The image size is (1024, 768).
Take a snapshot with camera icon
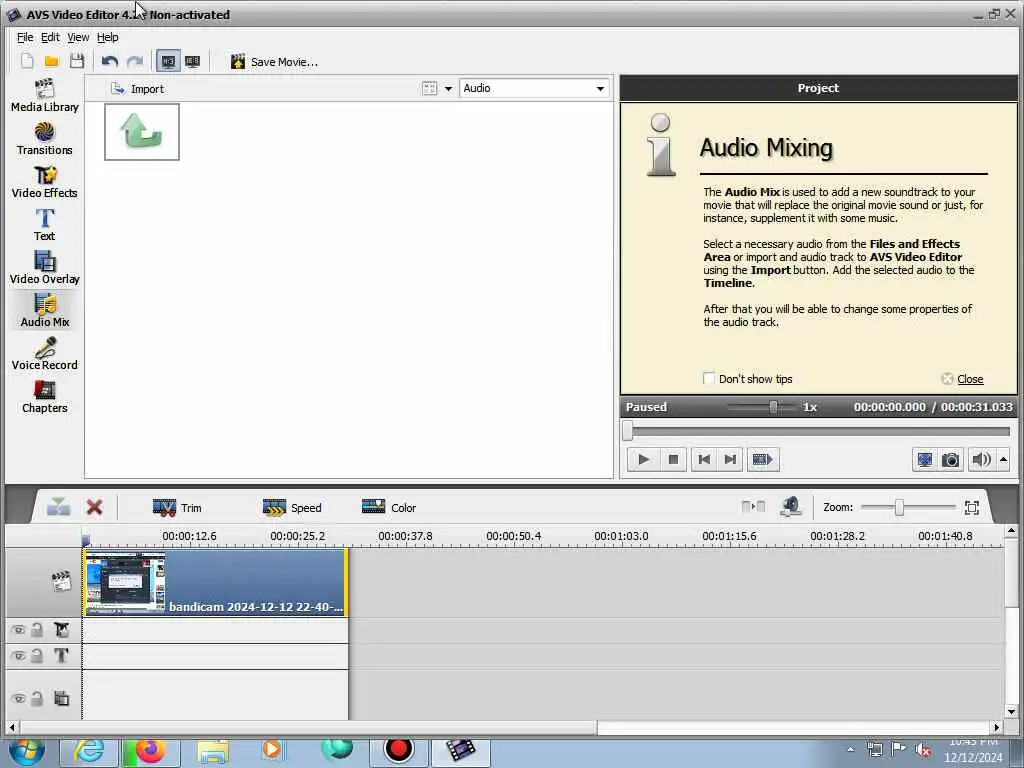950,460
